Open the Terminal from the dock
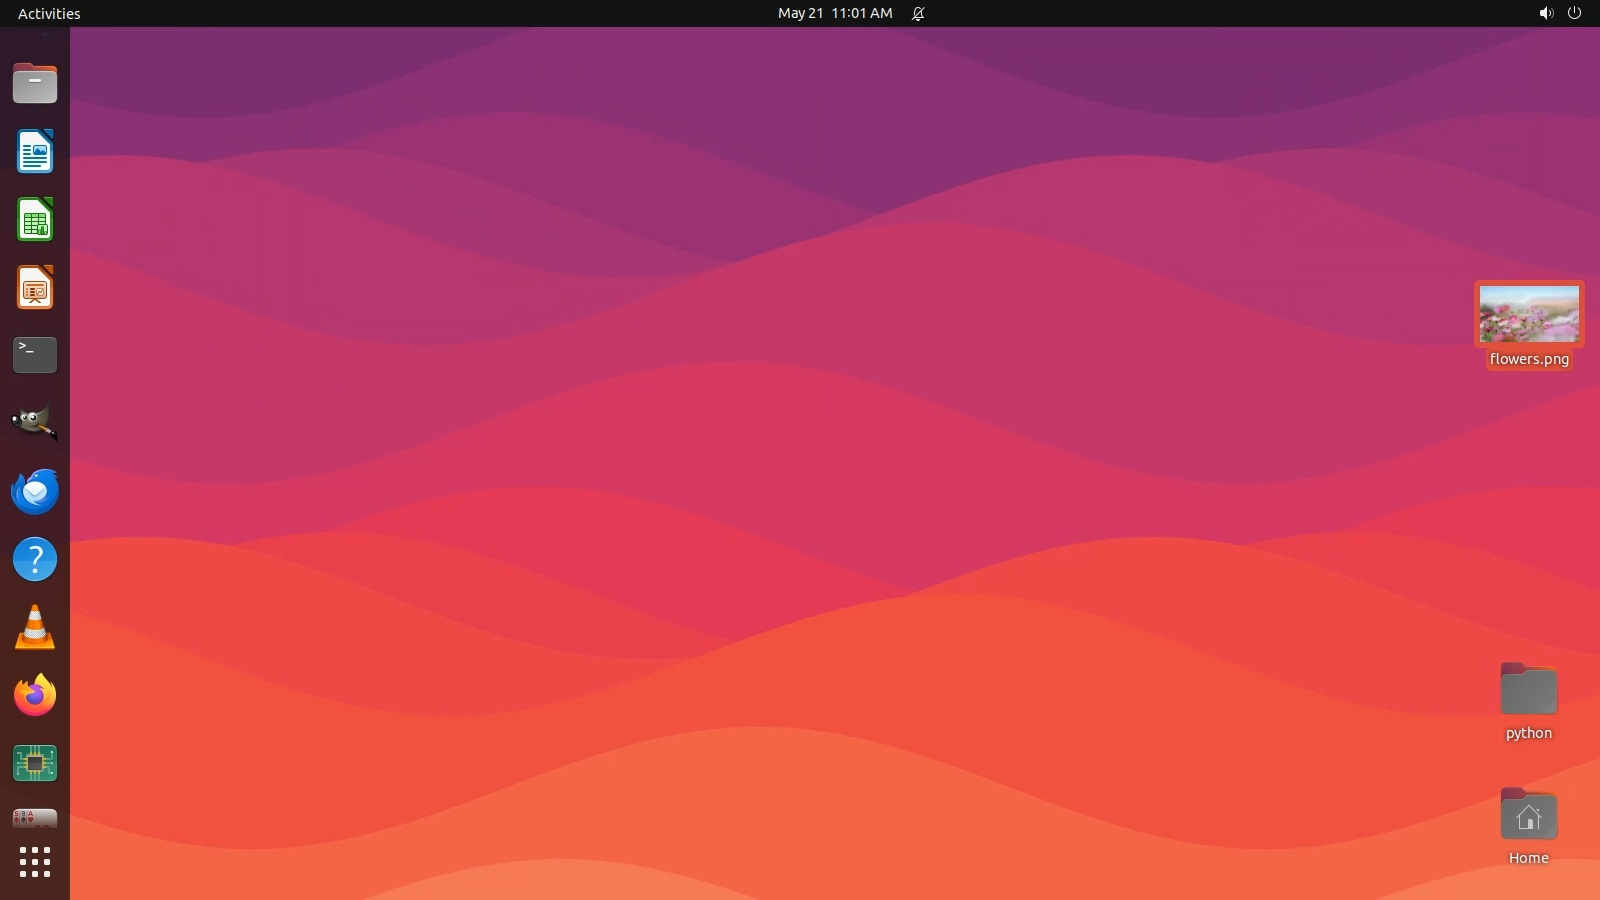Screen dimensions: 1600x900 click(35, 355)
